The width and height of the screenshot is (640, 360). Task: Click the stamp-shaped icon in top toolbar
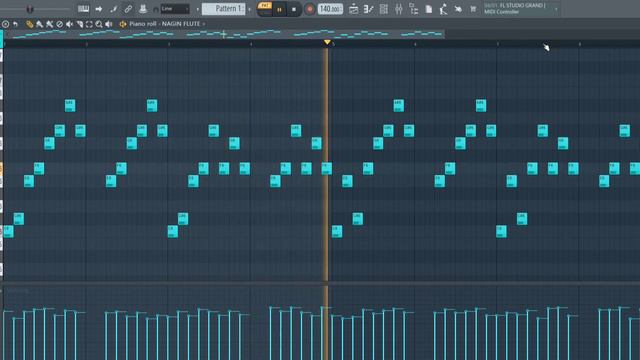(143, 9)
